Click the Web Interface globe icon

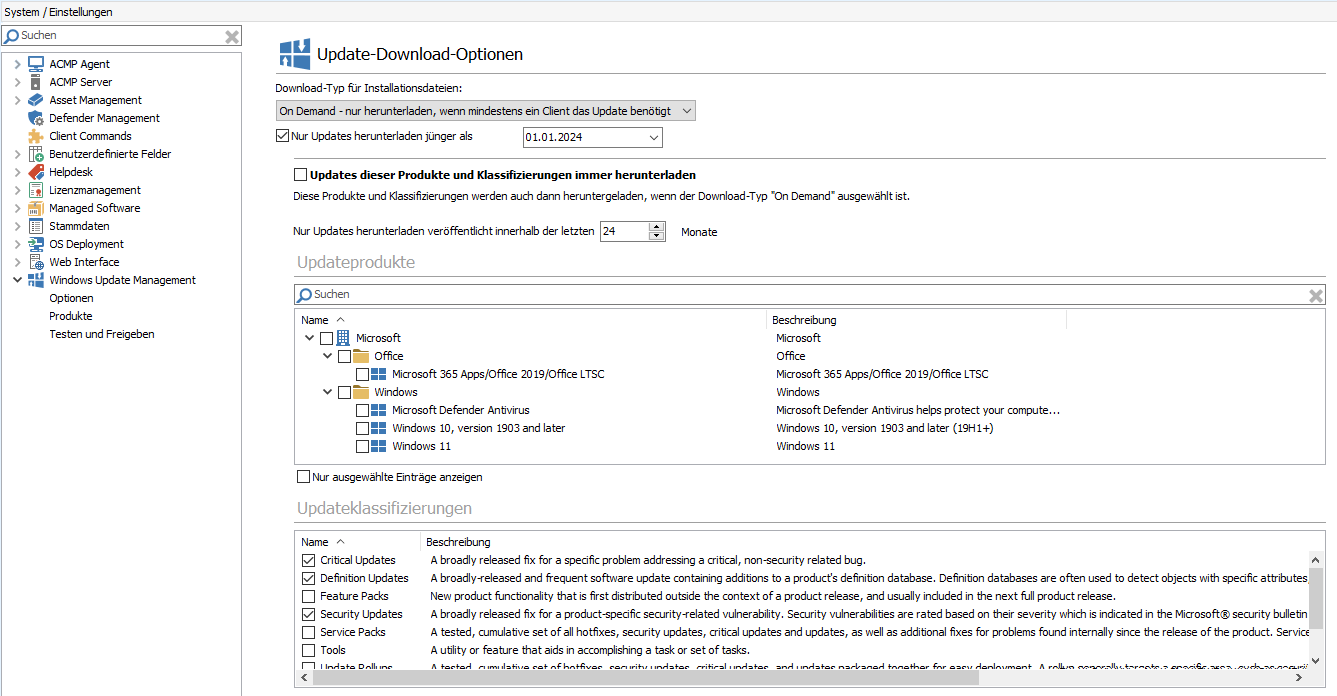[38, 261]
